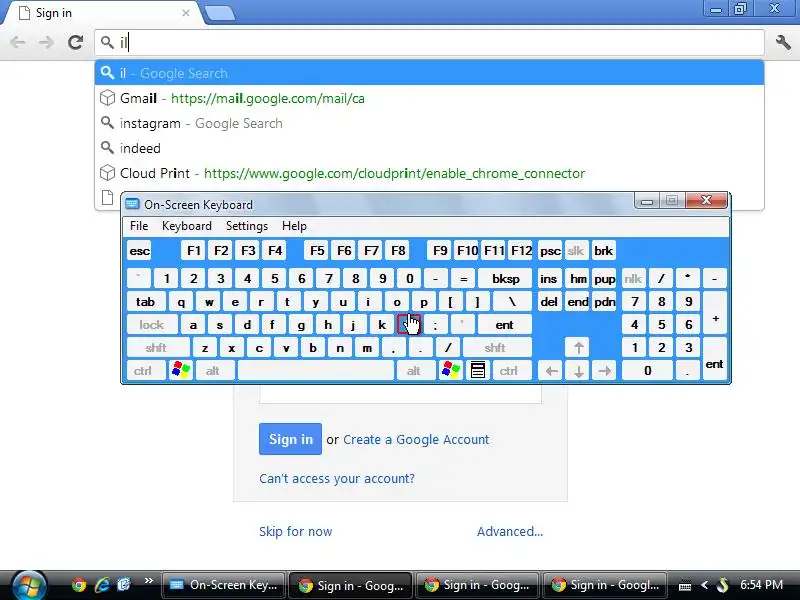This screenshot has width=800, height=600.
Task: Click the space bar key
Action: (x=316, y=371)
